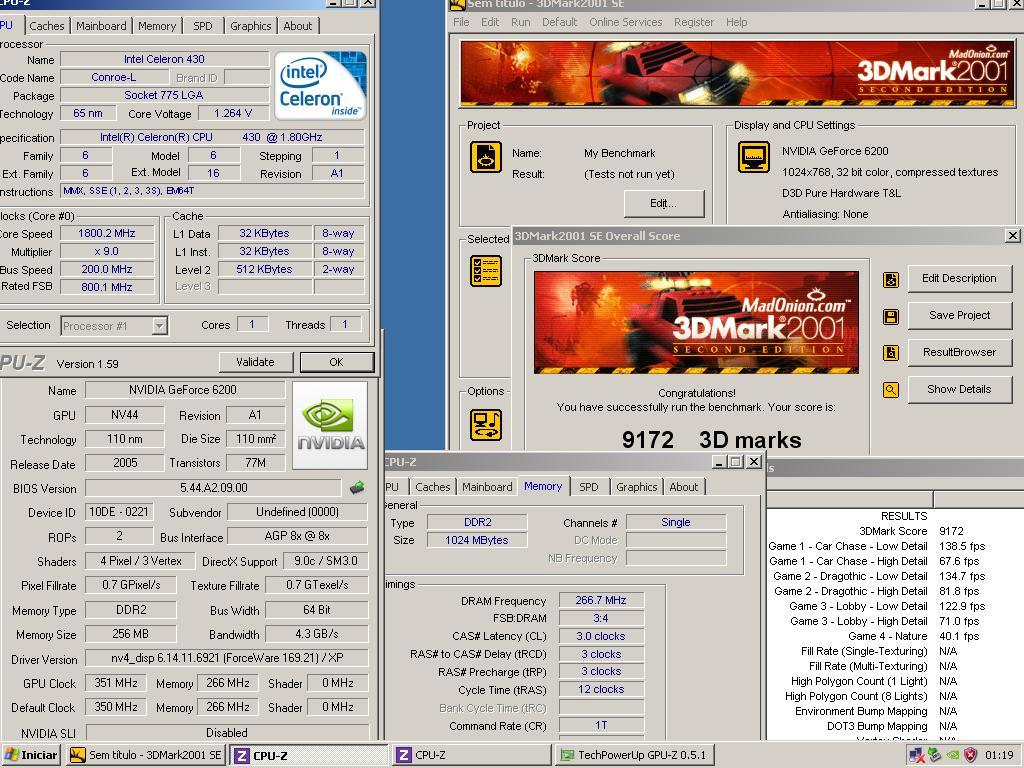Screen dimensions: 1024x768
Task: Open the Run menu in 3DMark2001
Action: point(520,22)
